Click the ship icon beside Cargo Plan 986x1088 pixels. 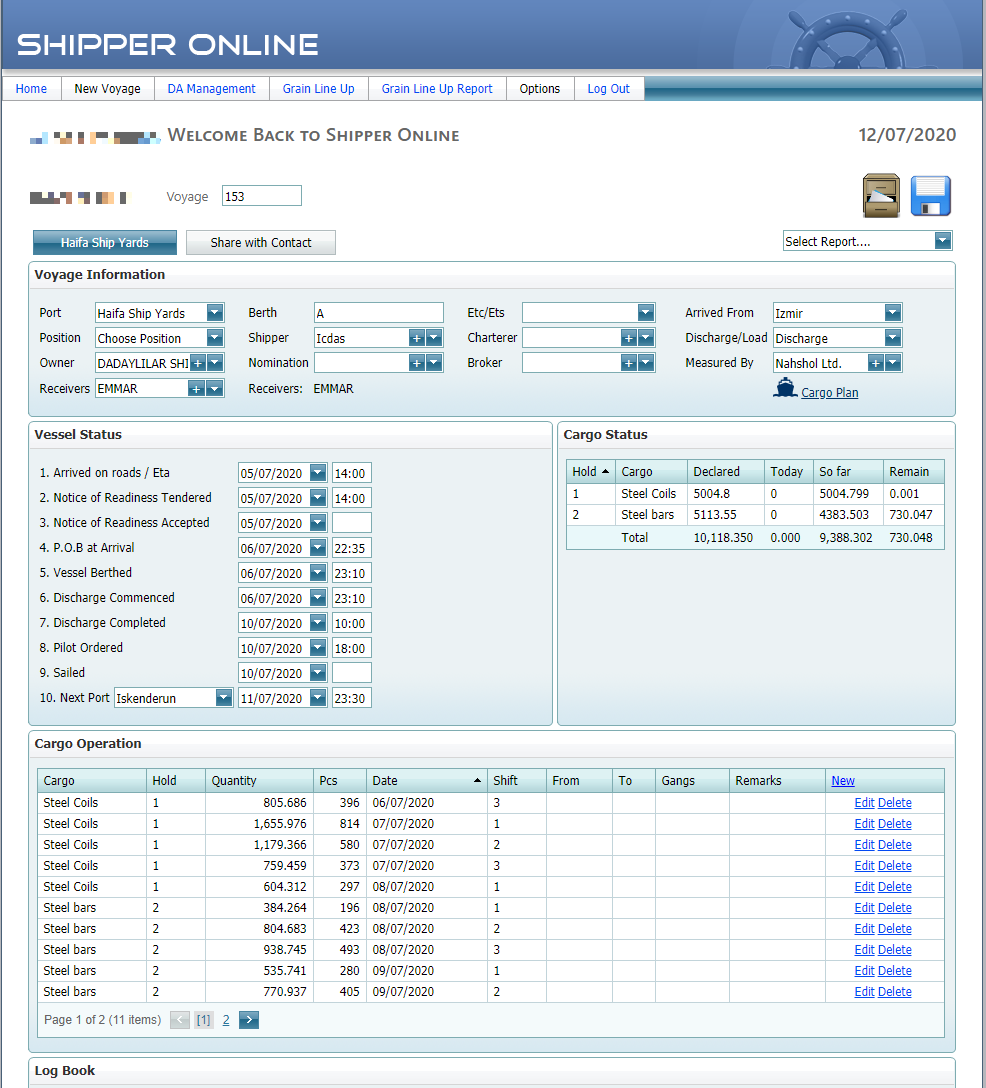click(x=785, y=390)
